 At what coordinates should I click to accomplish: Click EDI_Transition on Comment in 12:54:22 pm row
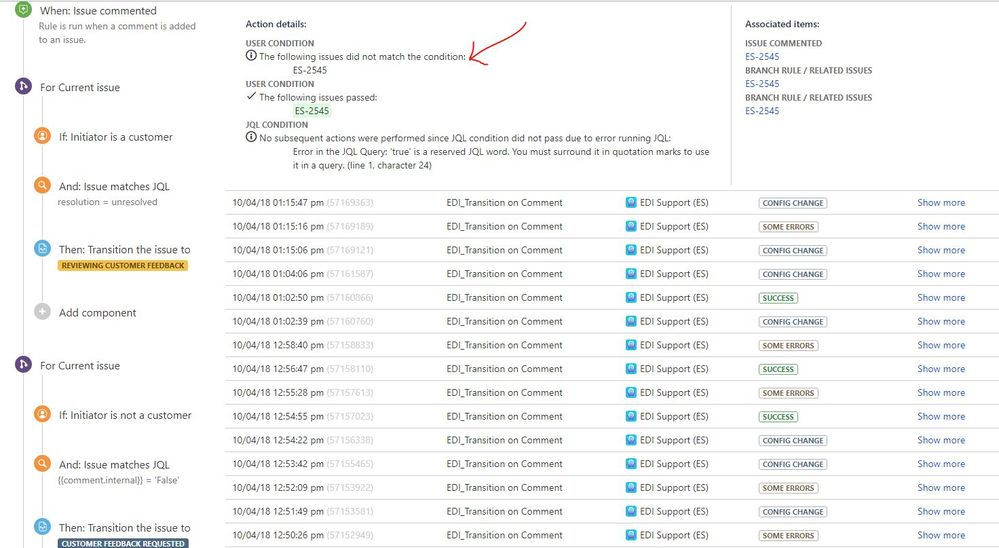(504, 440)
